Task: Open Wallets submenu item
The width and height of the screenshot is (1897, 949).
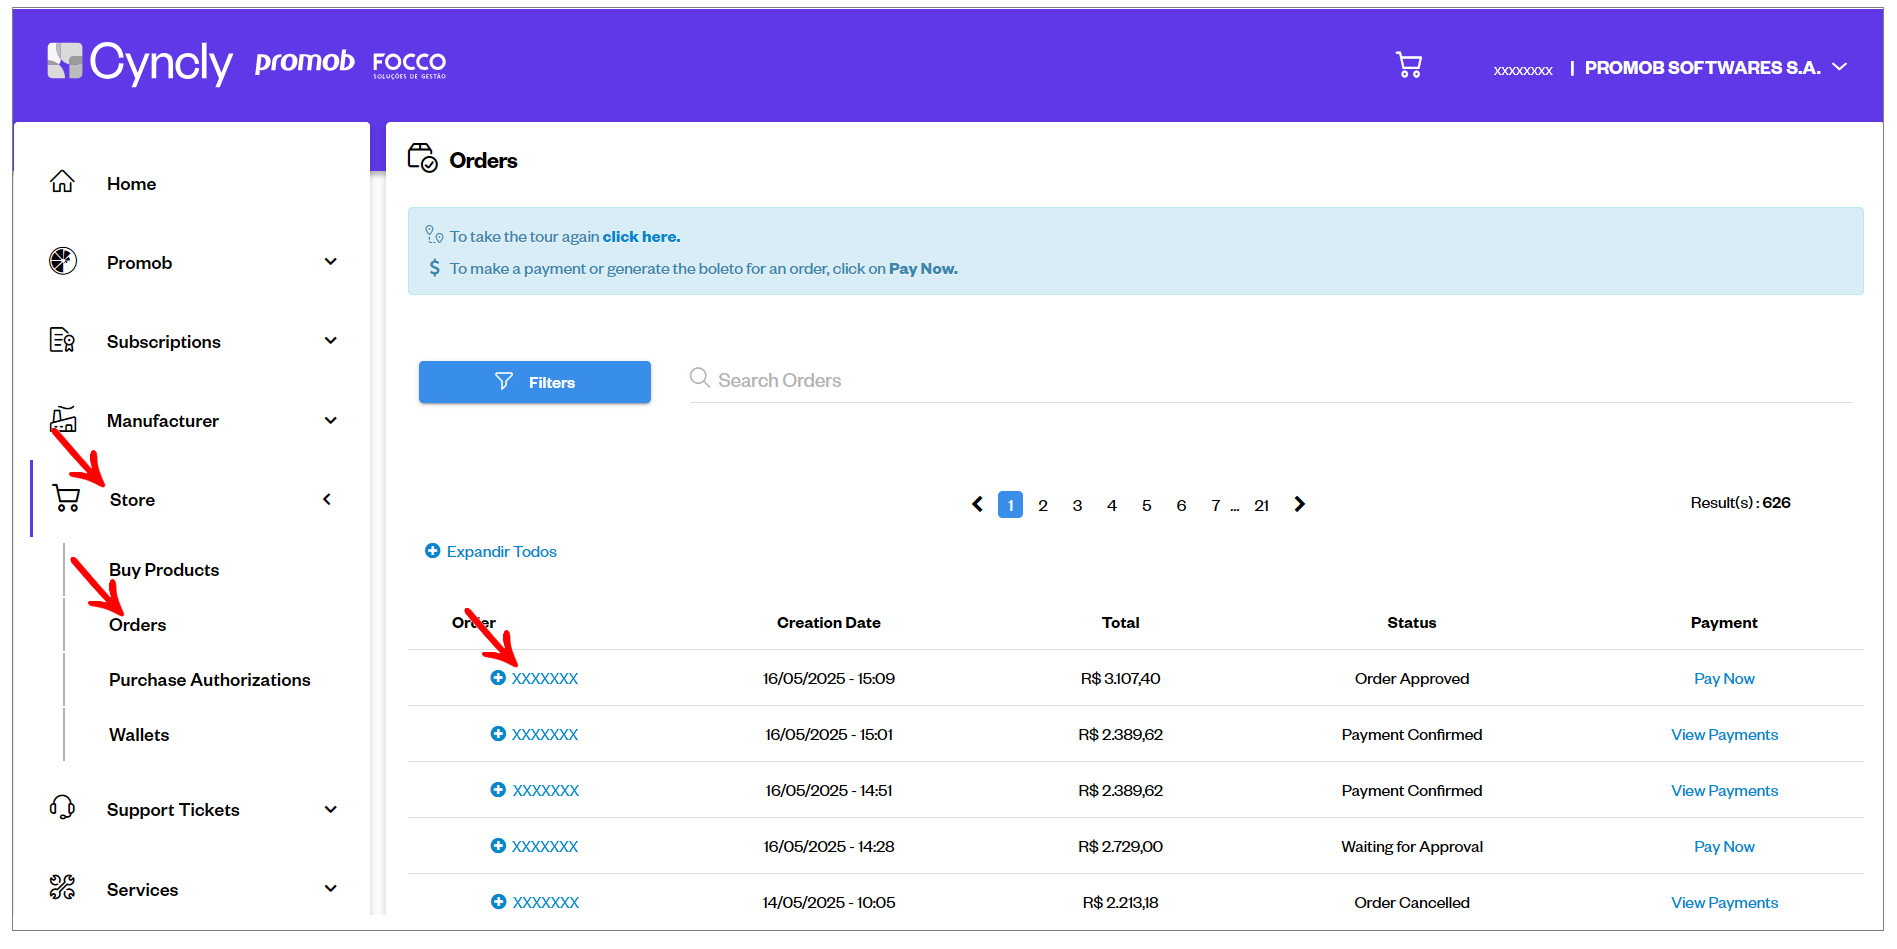Action: 139,735
